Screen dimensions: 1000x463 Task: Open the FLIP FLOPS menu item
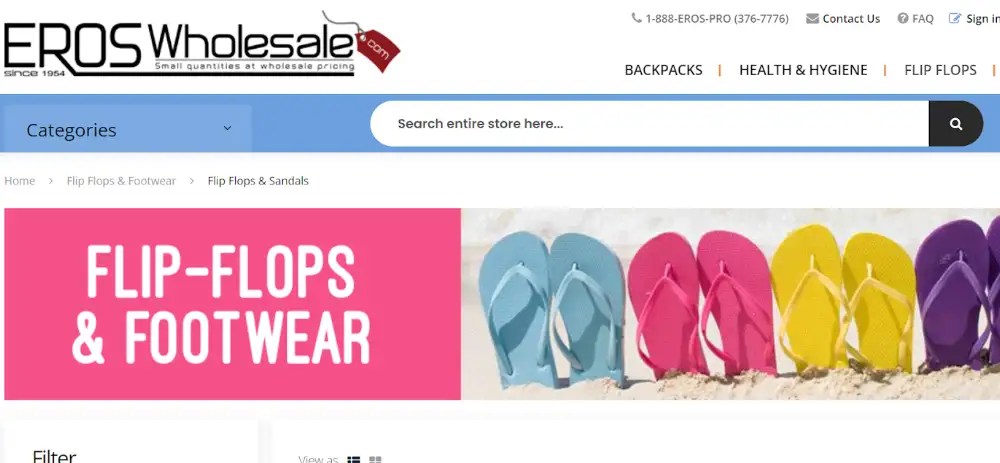(940, 70)
